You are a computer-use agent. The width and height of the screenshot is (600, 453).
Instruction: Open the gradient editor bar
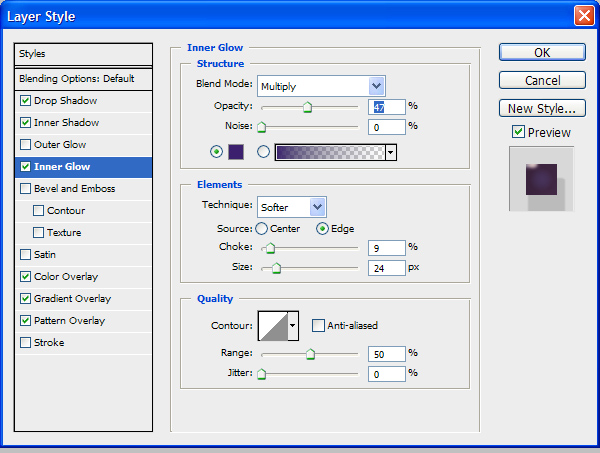pos(330,152)
